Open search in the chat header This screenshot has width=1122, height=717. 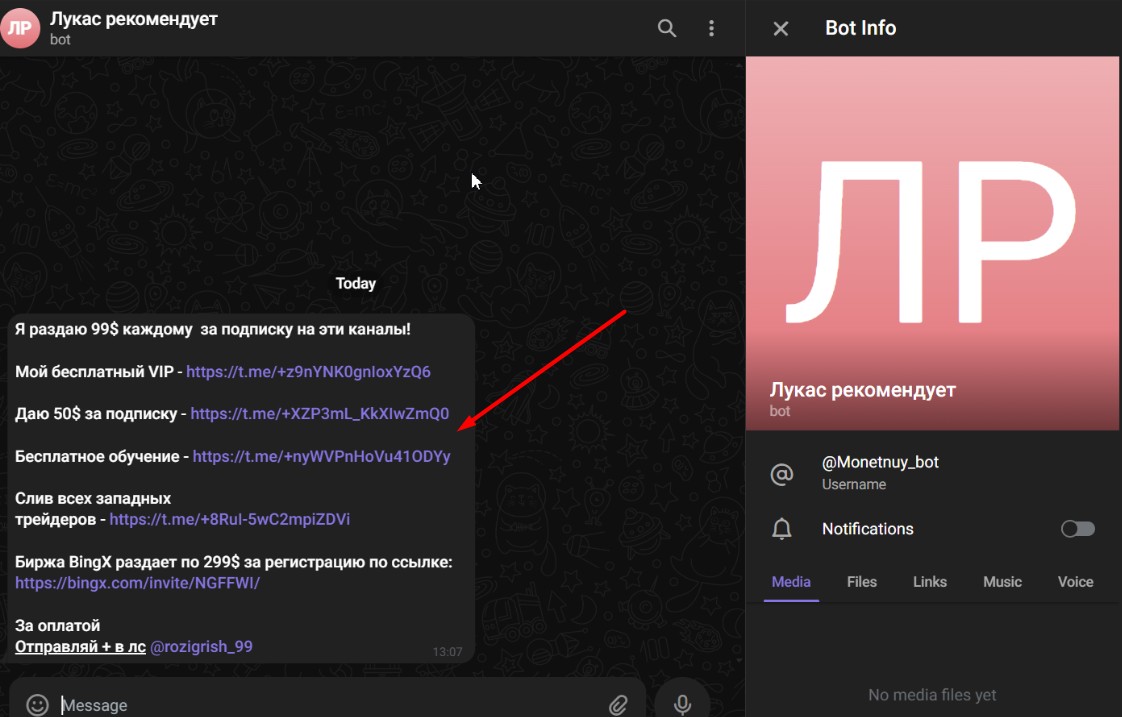667,28
